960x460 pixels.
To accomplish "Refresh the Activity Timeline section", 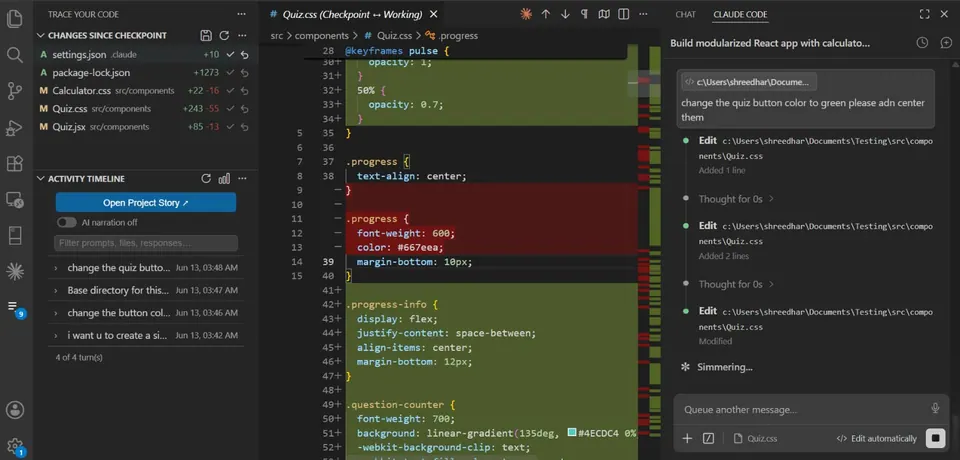I will tap(206, 179).
